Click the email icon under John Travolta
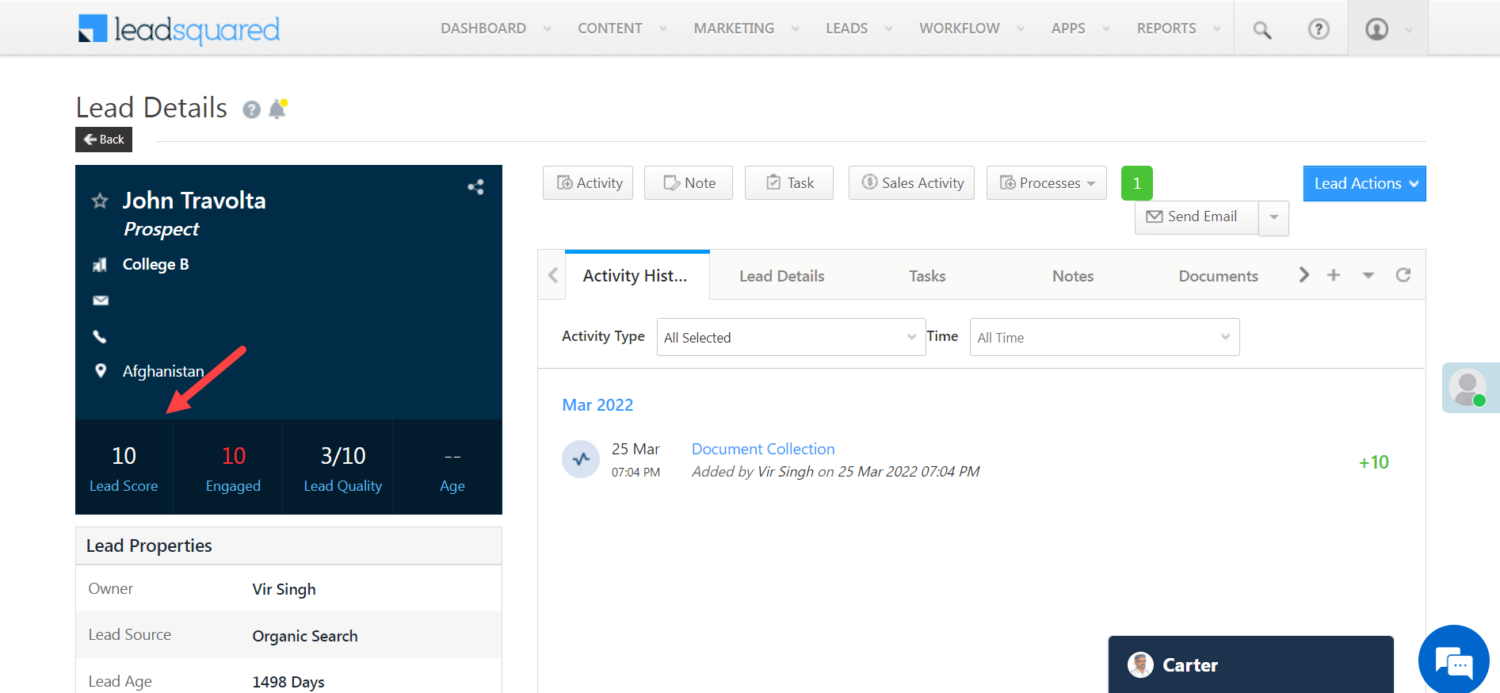Viewport: 1500px width, 693px height. (100, 300)
